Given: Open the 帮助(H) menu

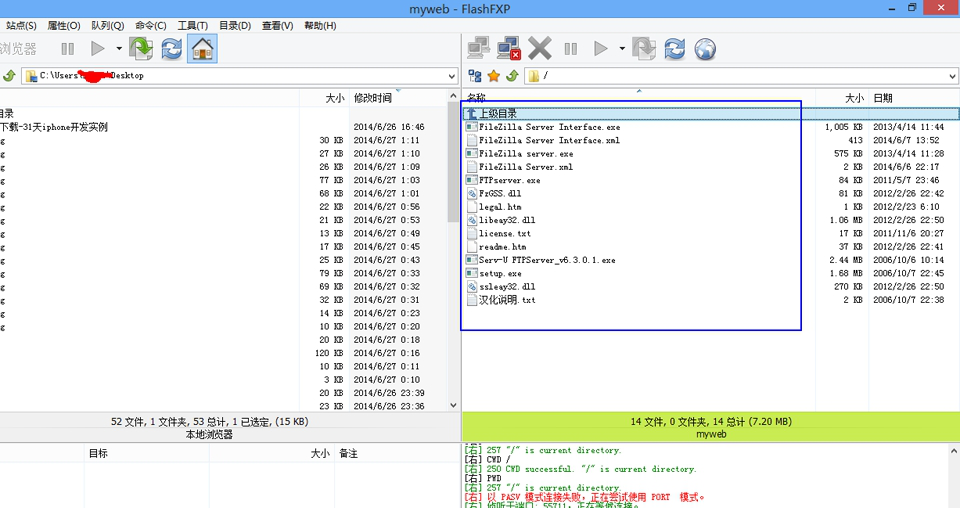Looking at the screenshot, I should (320, 26).
